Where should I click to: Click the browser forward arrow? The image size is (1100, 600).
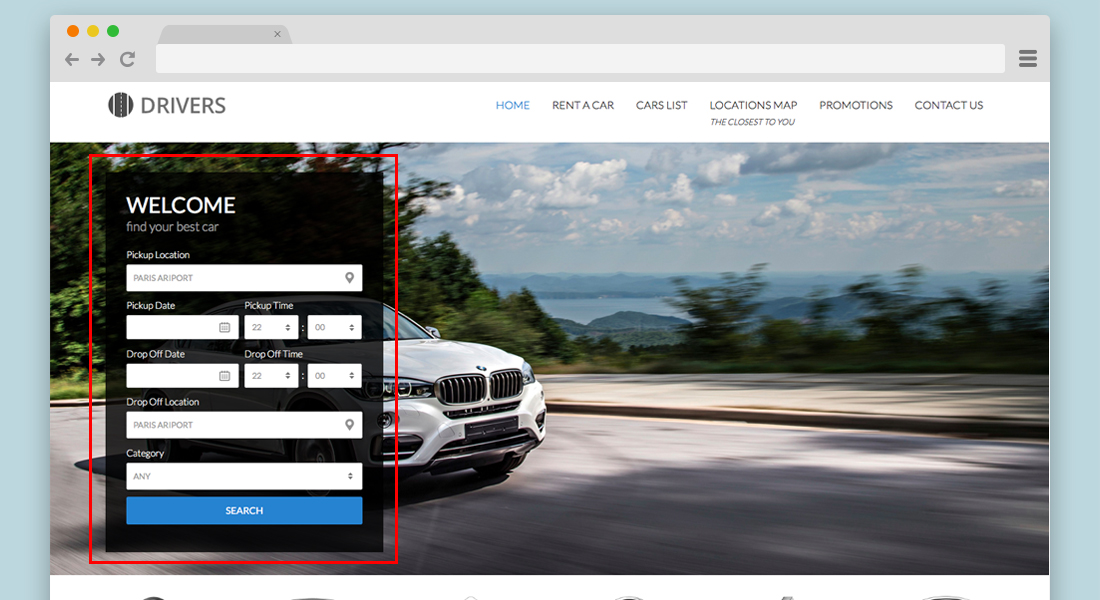98,60
